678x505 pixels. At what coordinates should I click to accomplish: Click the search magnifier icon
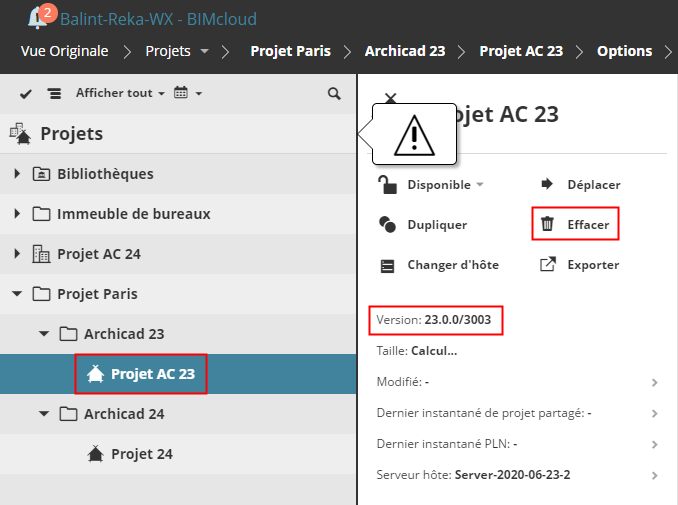(x=334, y=93)
